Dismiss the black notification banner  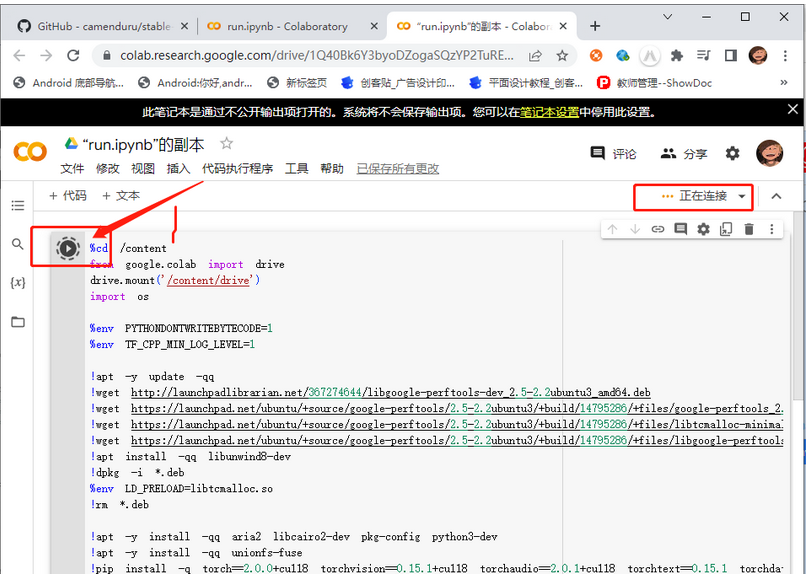click(x=793, y=109)
